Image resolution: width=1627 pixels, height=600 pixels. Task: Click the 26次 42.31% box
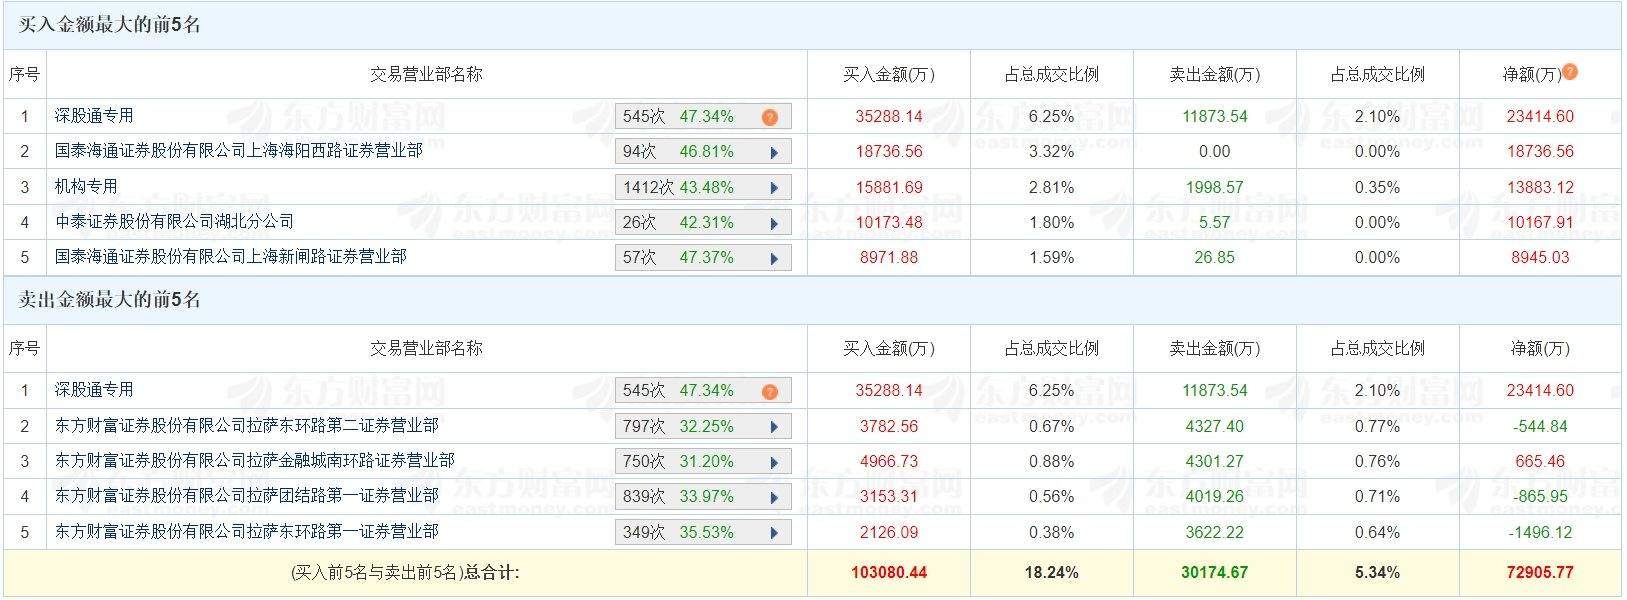703,222
